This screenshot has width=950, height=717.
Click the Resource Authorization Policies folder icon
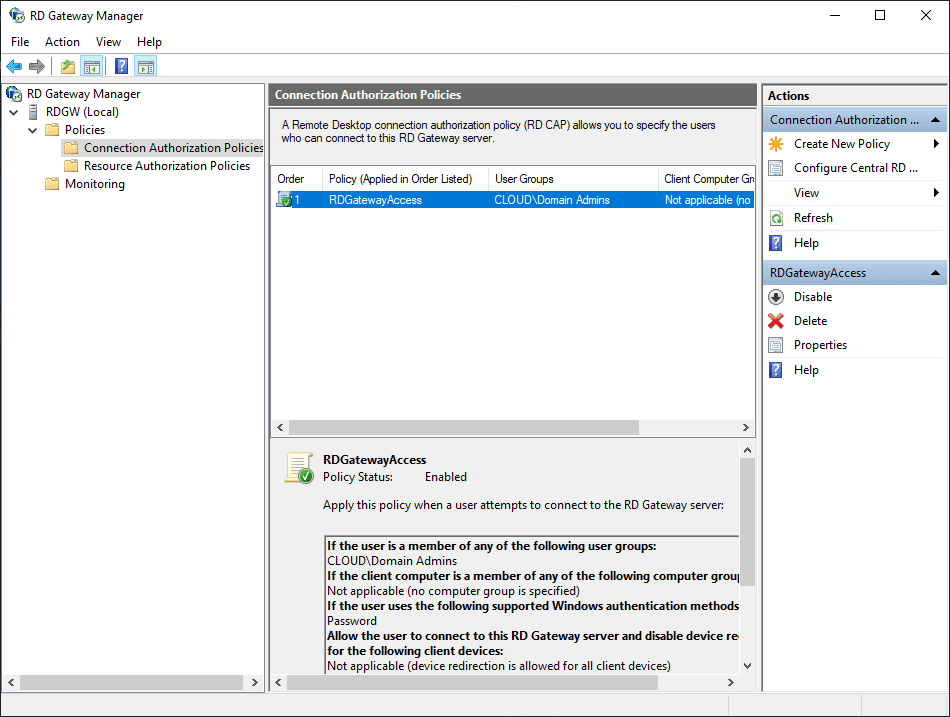tap(71, 165)
